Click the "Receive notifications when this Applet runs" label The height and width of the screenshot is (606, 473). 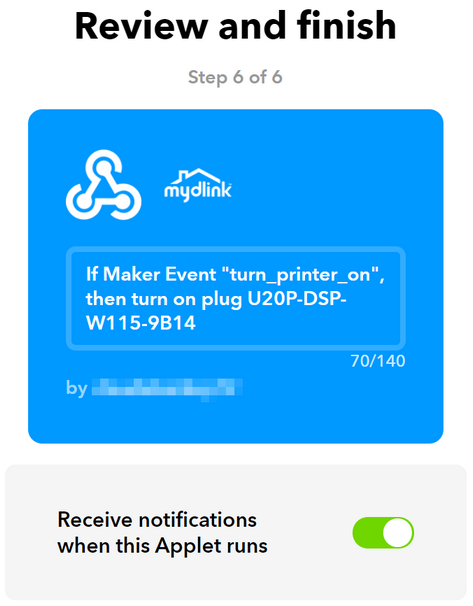coord(162,533)
